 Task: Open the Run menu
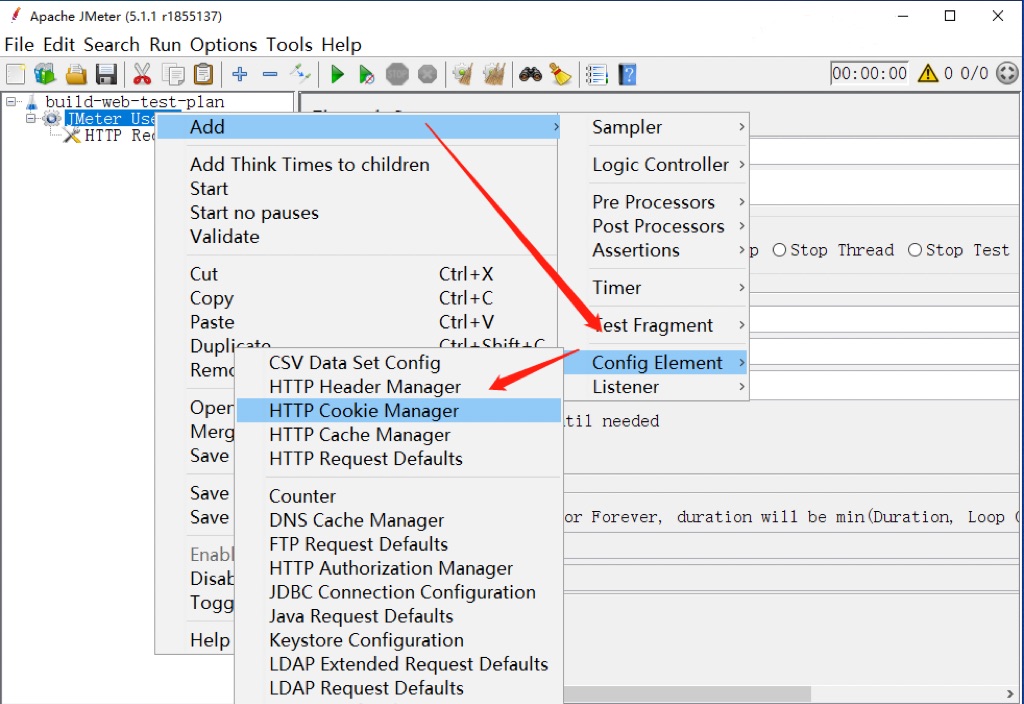165,44
